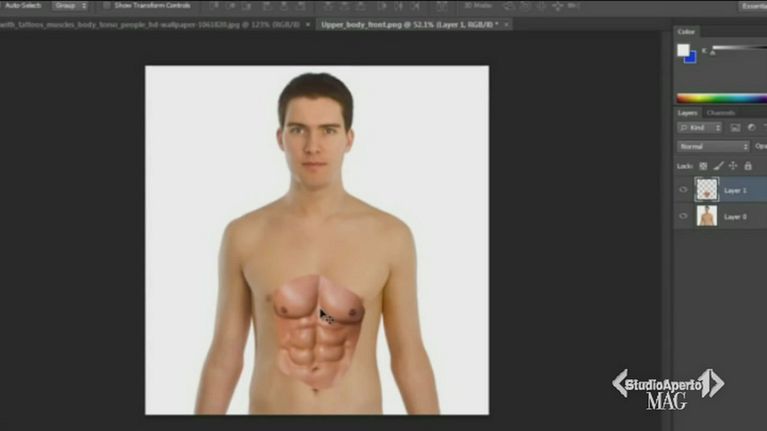Enable the Auto-Select checkbox
Screen dimensions: 767x431
[x=3, y=5]
